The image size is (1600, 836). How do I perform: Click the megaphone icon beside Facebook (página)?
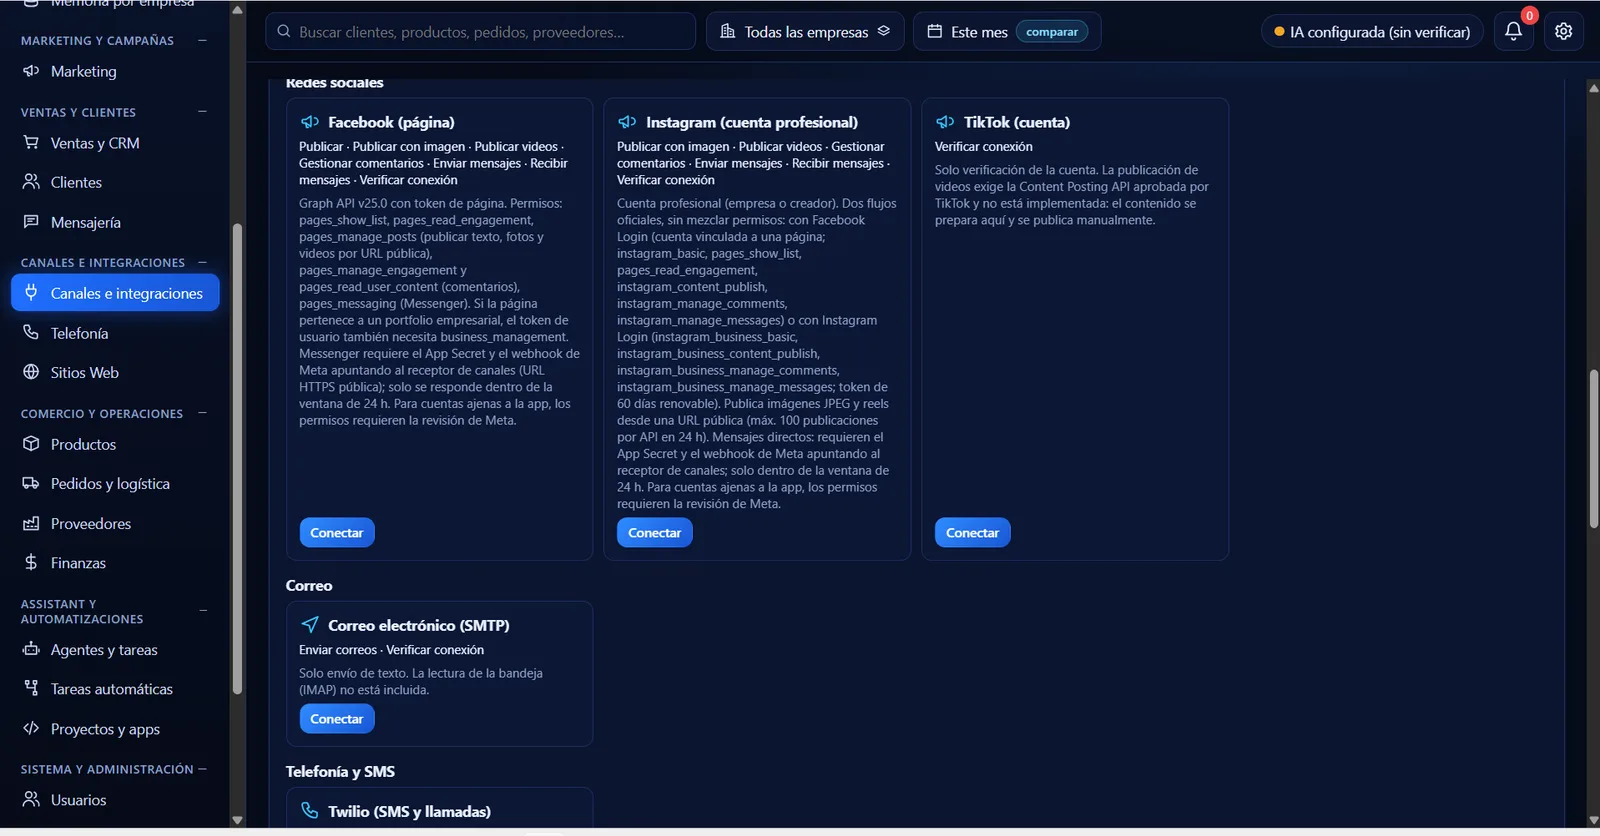pyautogui.click(x=310, y=122)
